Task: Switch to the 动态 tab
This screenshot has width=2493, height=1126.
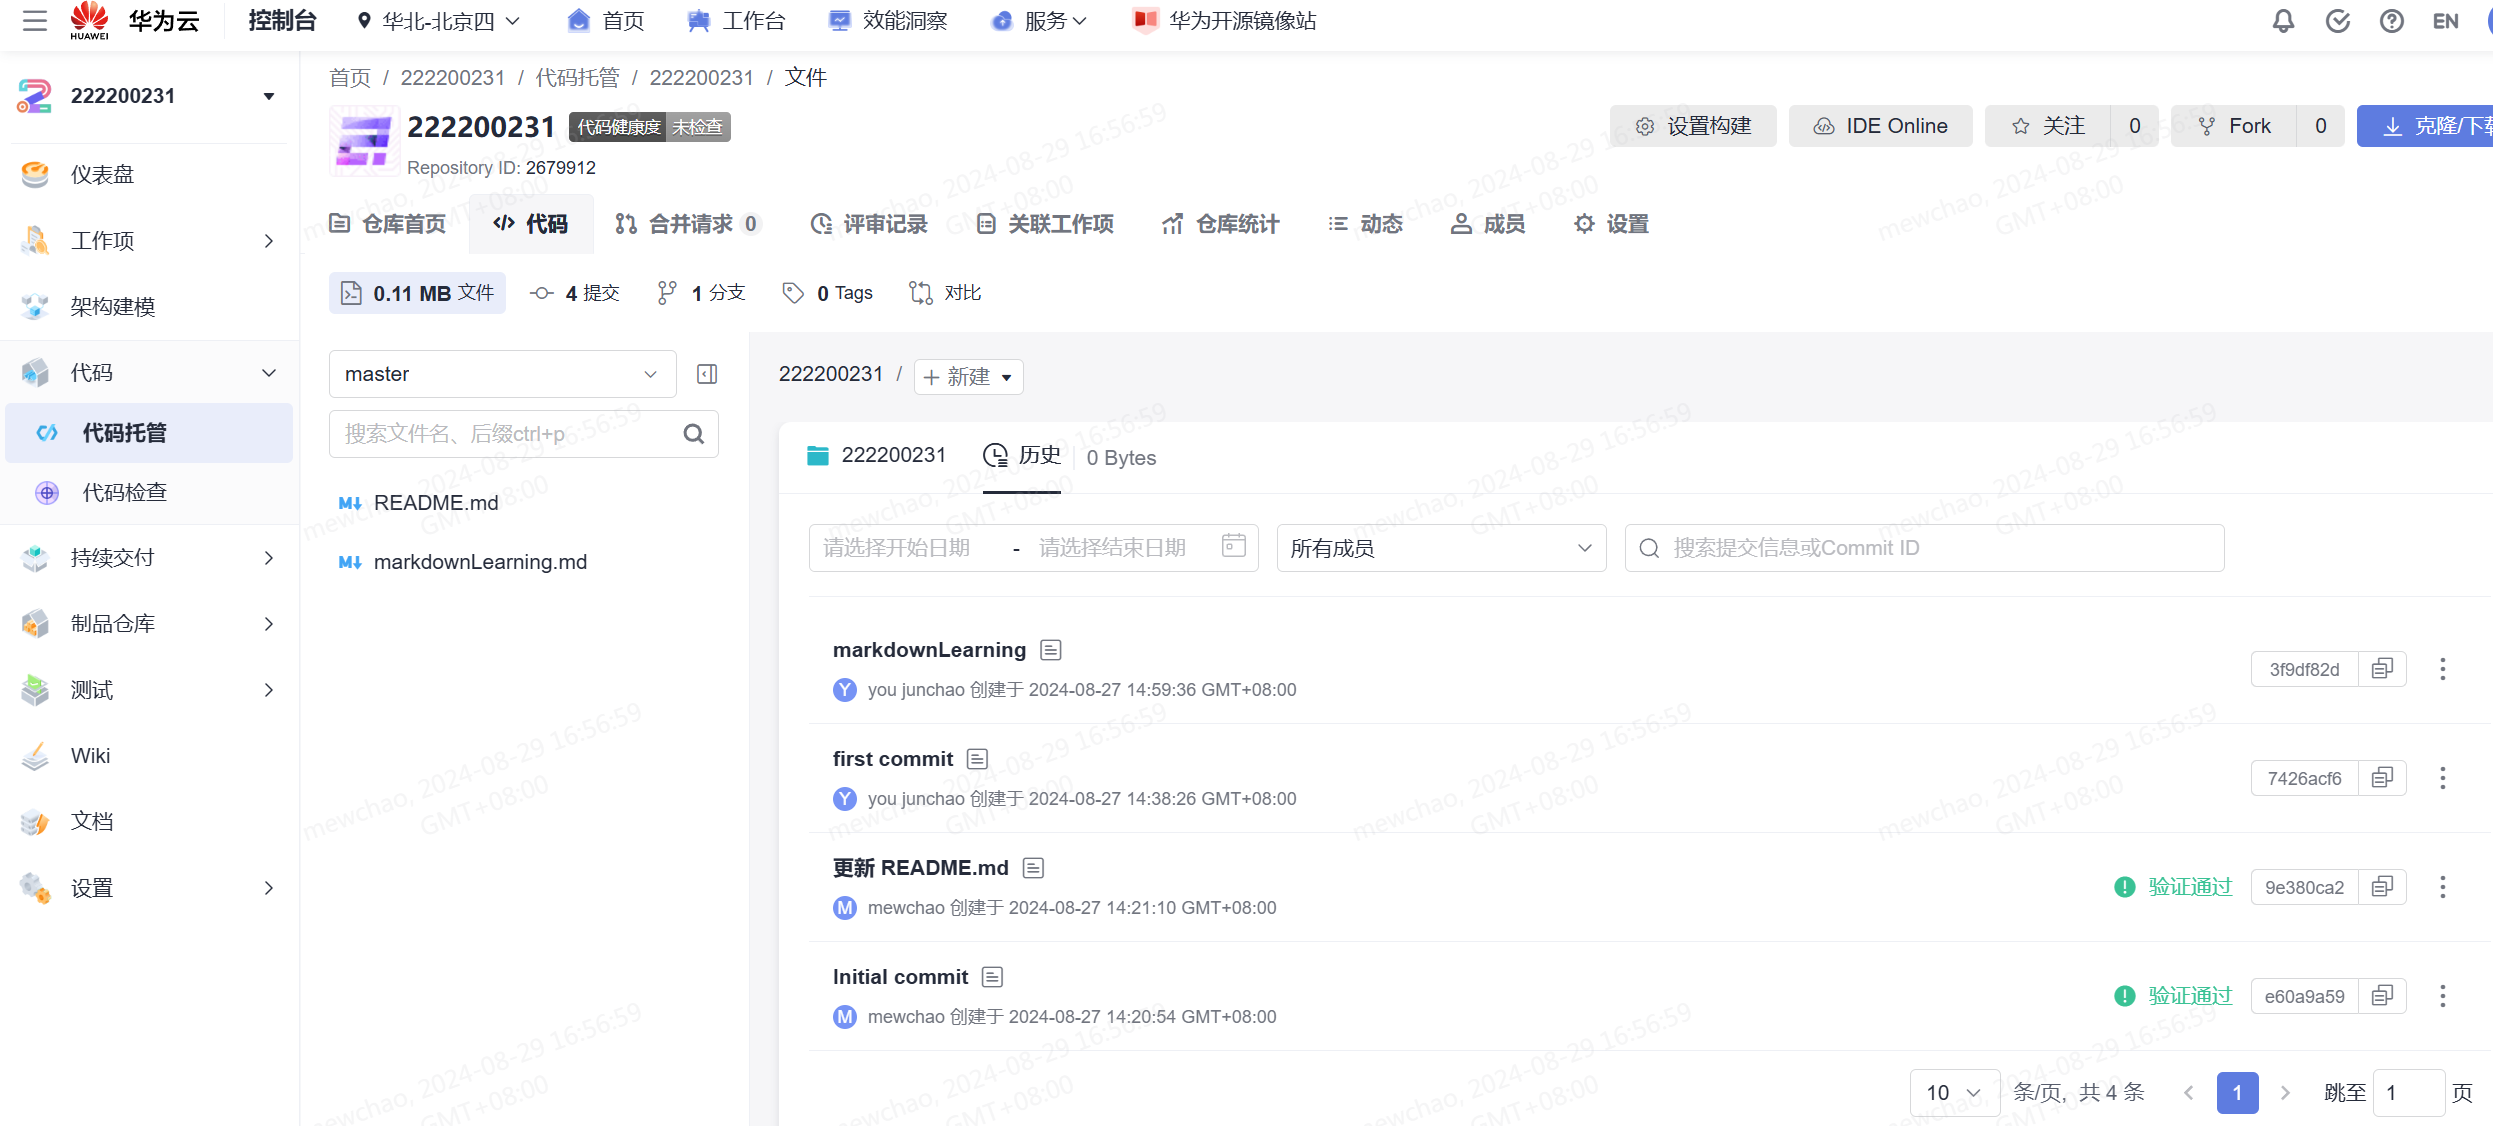Action: pos(1366,224)
